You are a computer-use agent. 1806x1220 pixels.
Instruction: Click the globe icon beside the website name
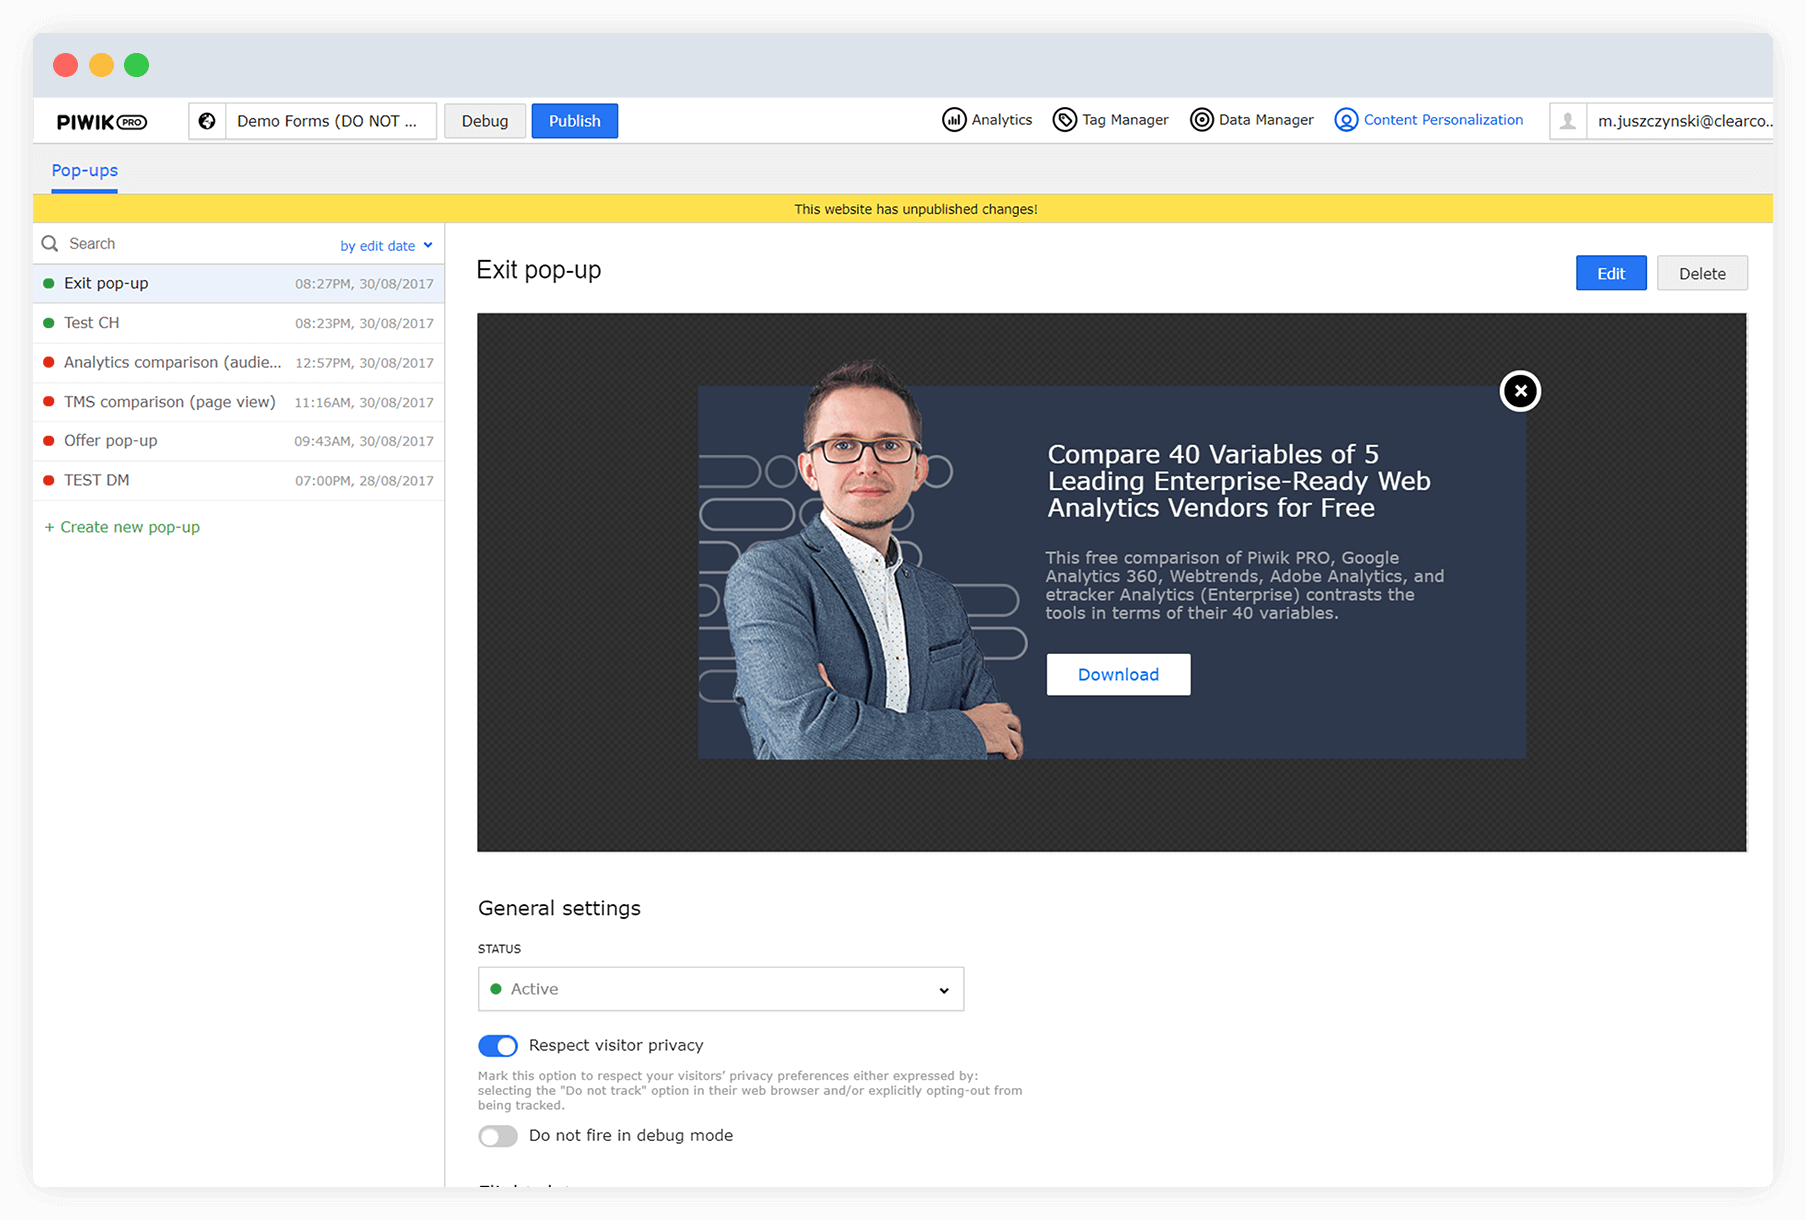click(207, 121)
